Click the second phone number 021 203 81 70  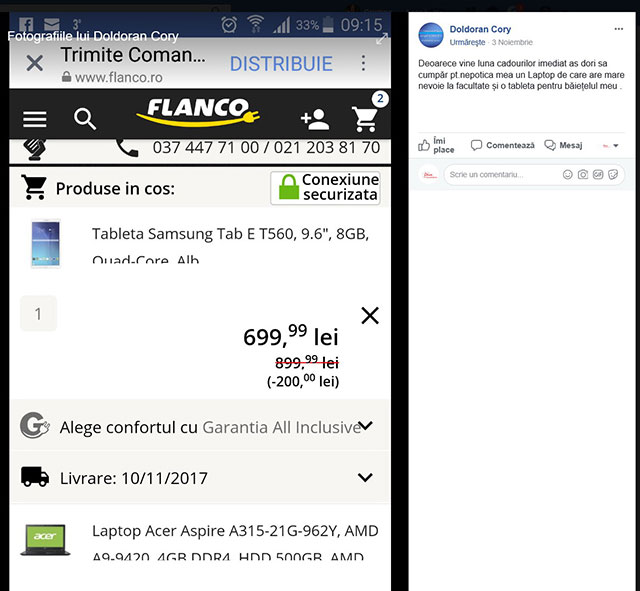[x=327, y=147]
